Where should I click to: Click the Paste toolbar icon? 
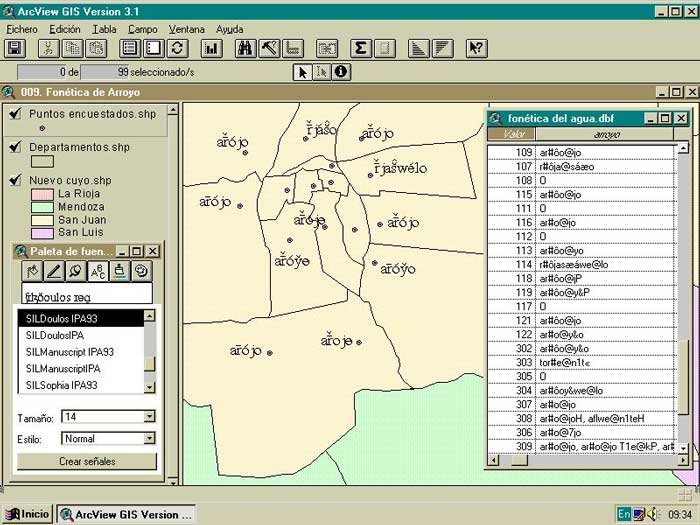pos(96,49)
